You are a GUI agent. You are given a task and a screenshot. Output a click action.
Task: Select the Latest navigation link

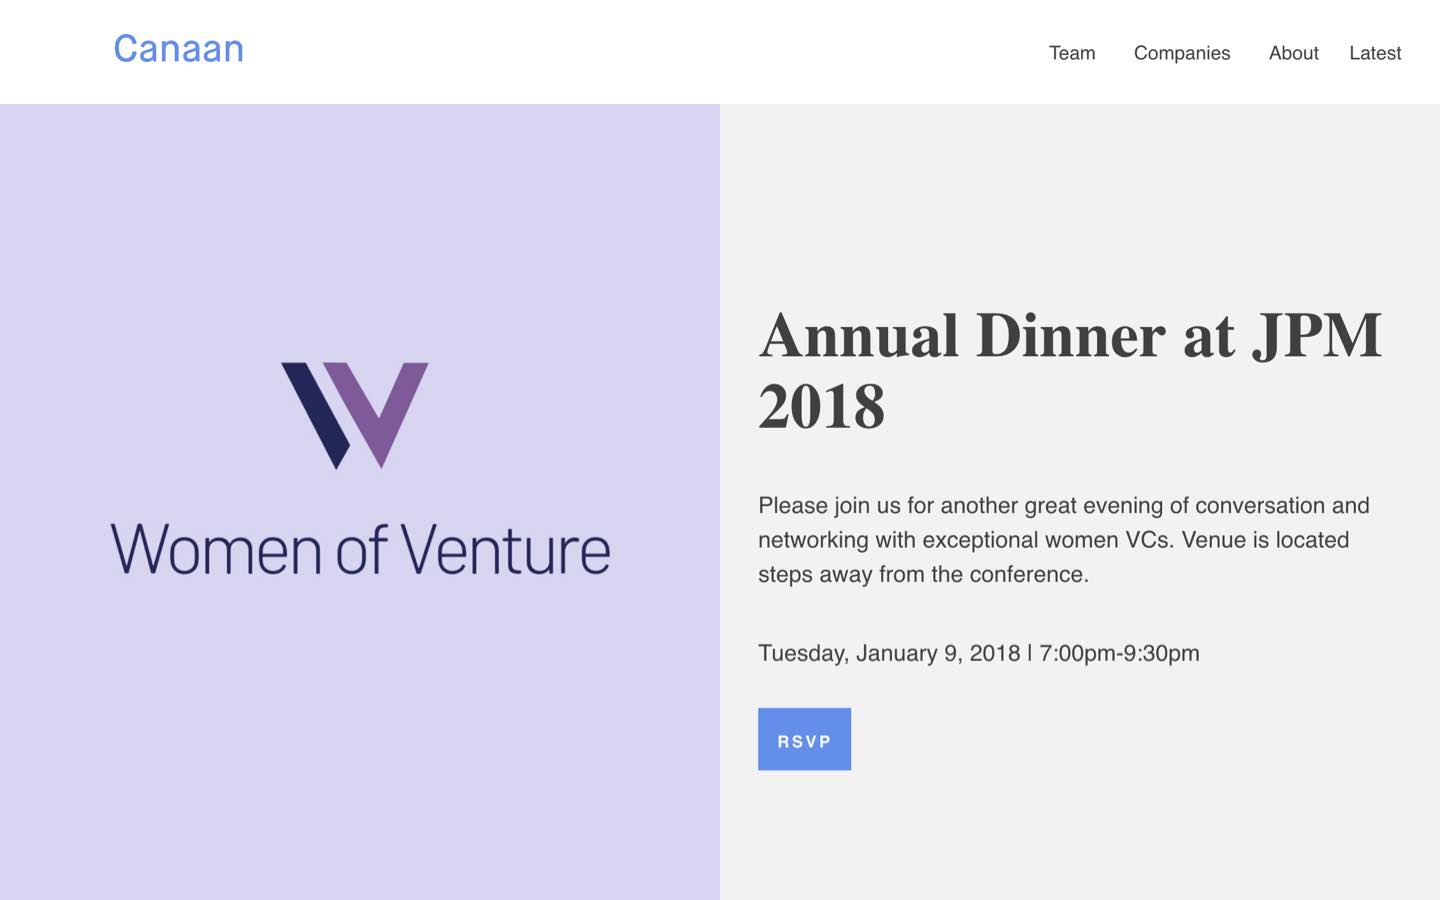[x=1374, y=53]
